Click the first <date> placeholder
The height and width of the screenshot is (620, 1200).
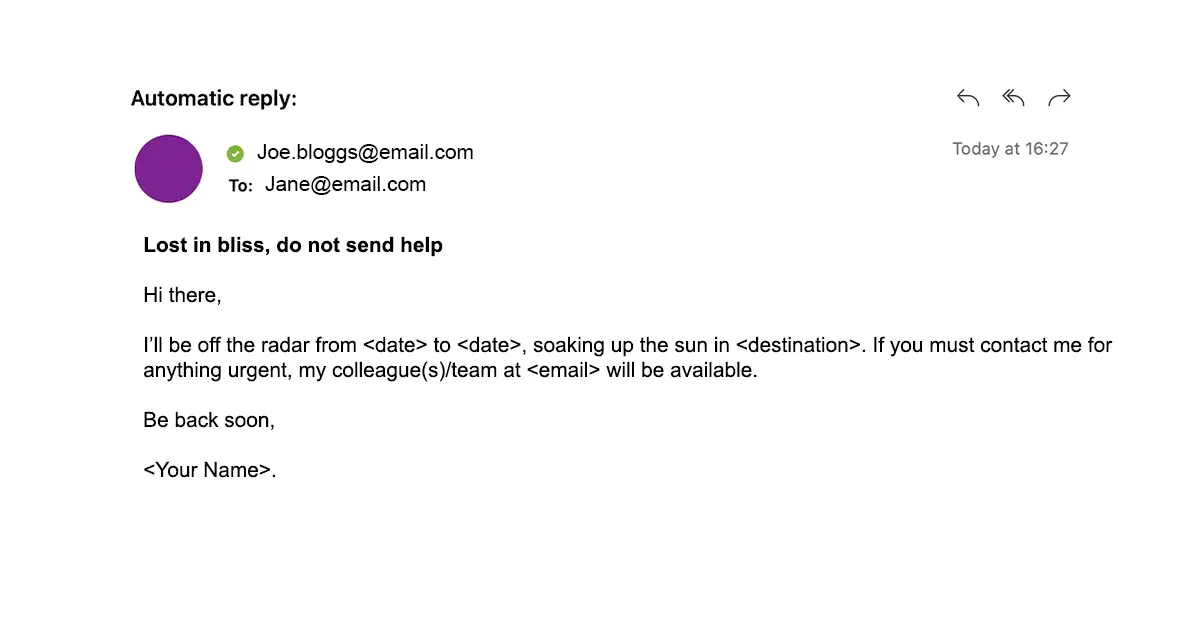[x=395, y=346]
